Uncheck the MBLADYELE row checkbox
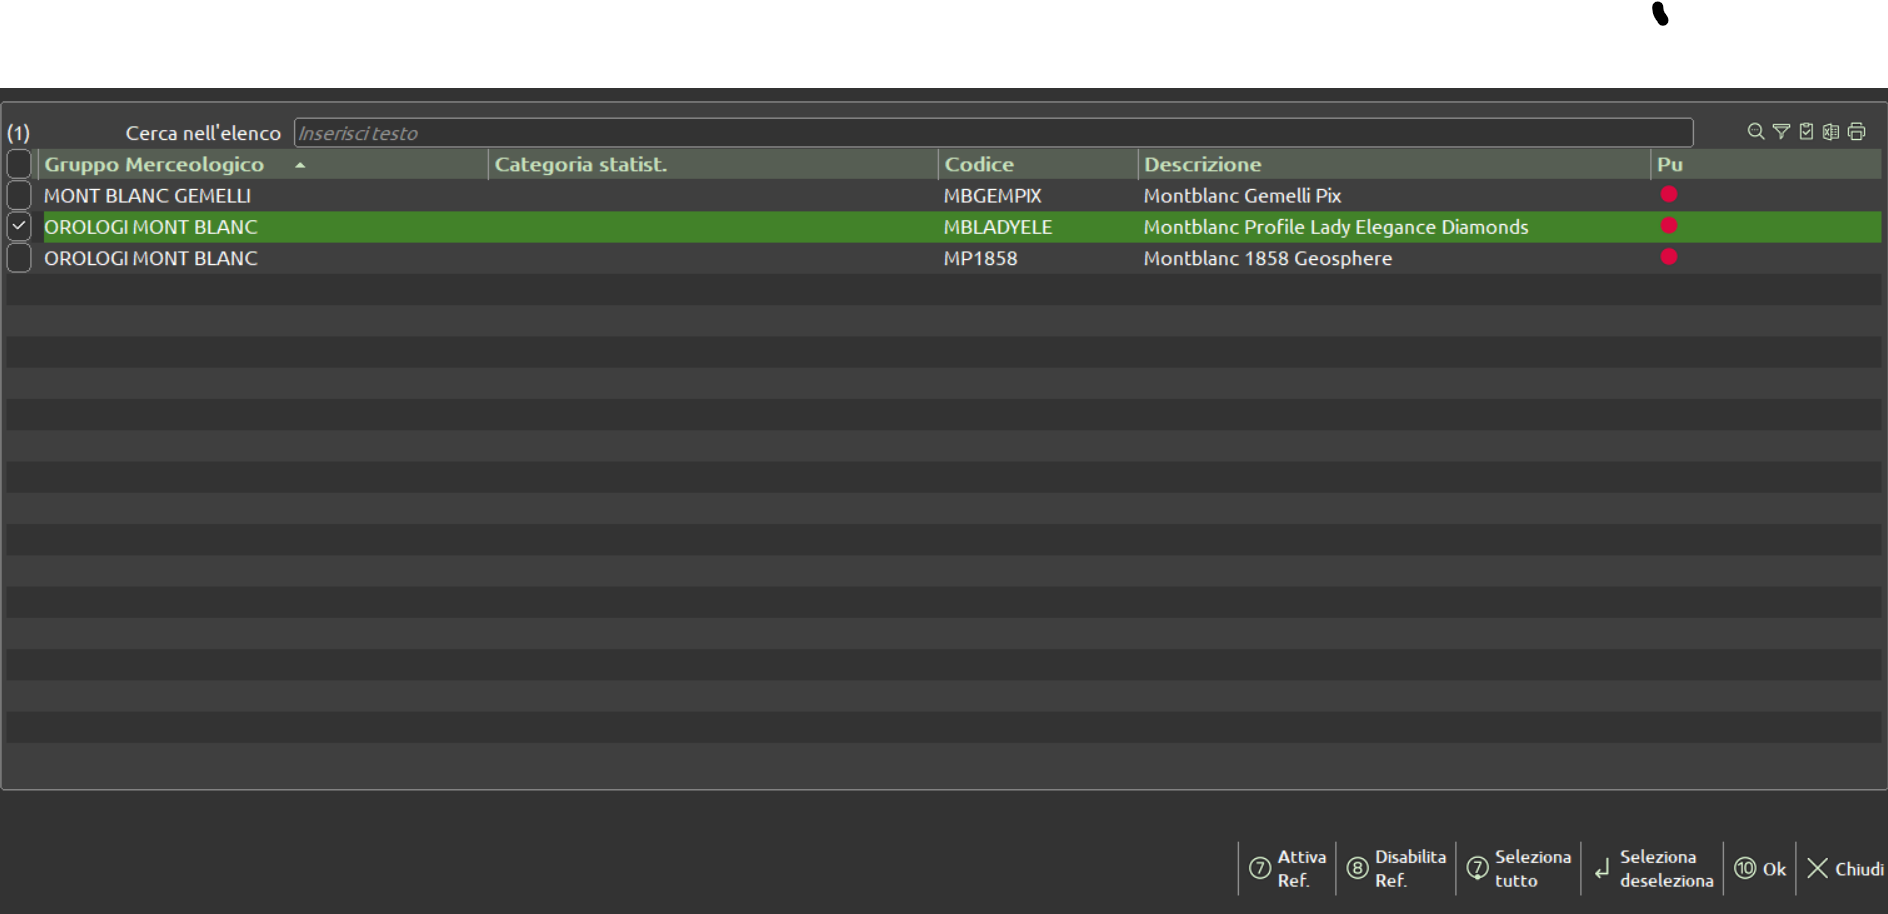1888x914 pixels. (x=19, y=227)
